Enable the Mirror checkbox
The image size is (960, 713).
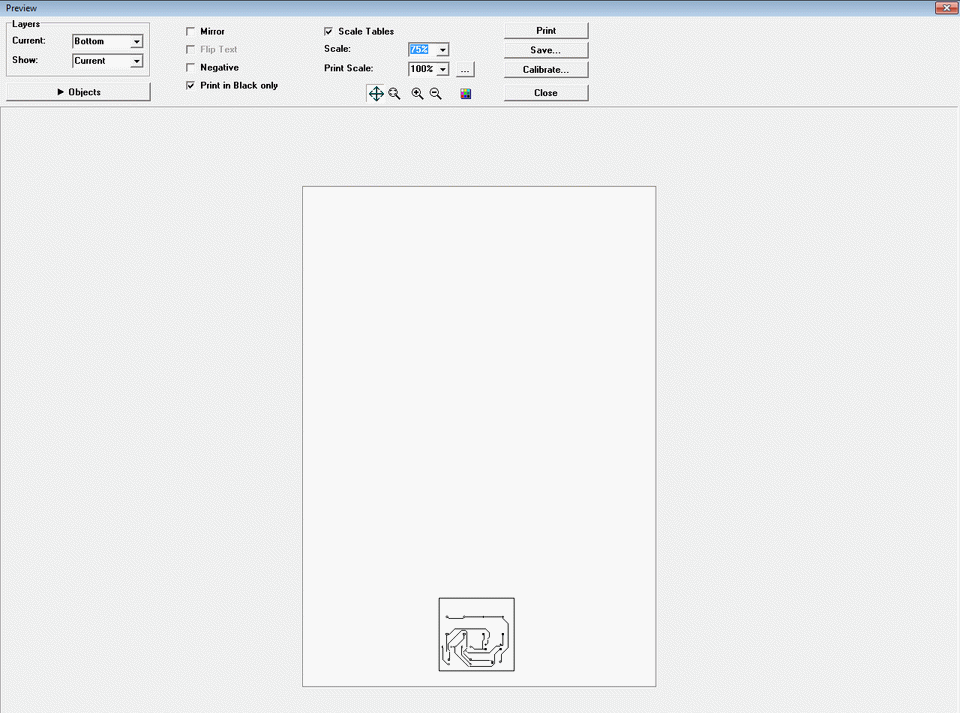[x=190, y=31]
